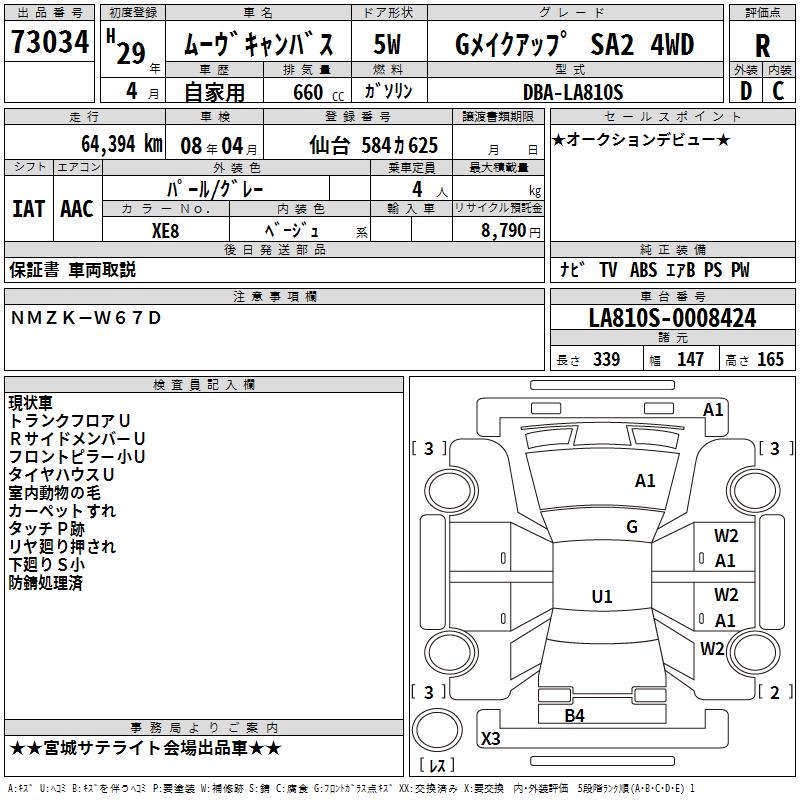The width and height of the screenshot is (800, 800).
Task: Click the width value 147
Action: pos(690,360)
